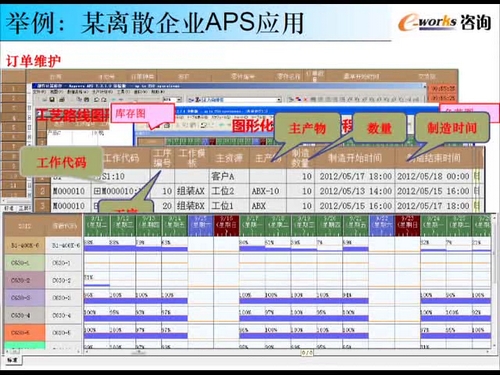Click the floppy-disk Save icon in the toolbar
500x375 pixels.
point(52,99)
